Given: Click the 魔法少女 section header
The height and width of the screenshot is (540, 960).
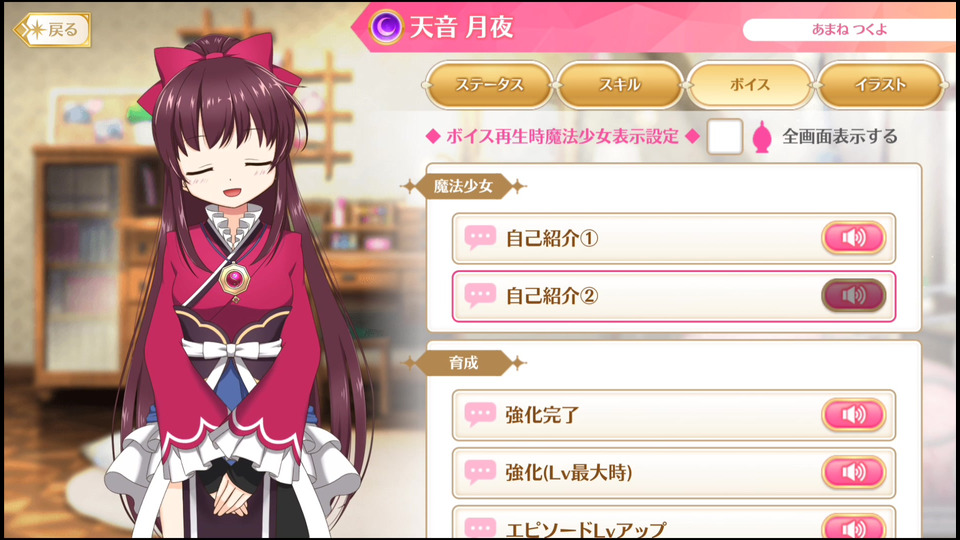Looking at the screenshot, I should (x=463, y=186).
